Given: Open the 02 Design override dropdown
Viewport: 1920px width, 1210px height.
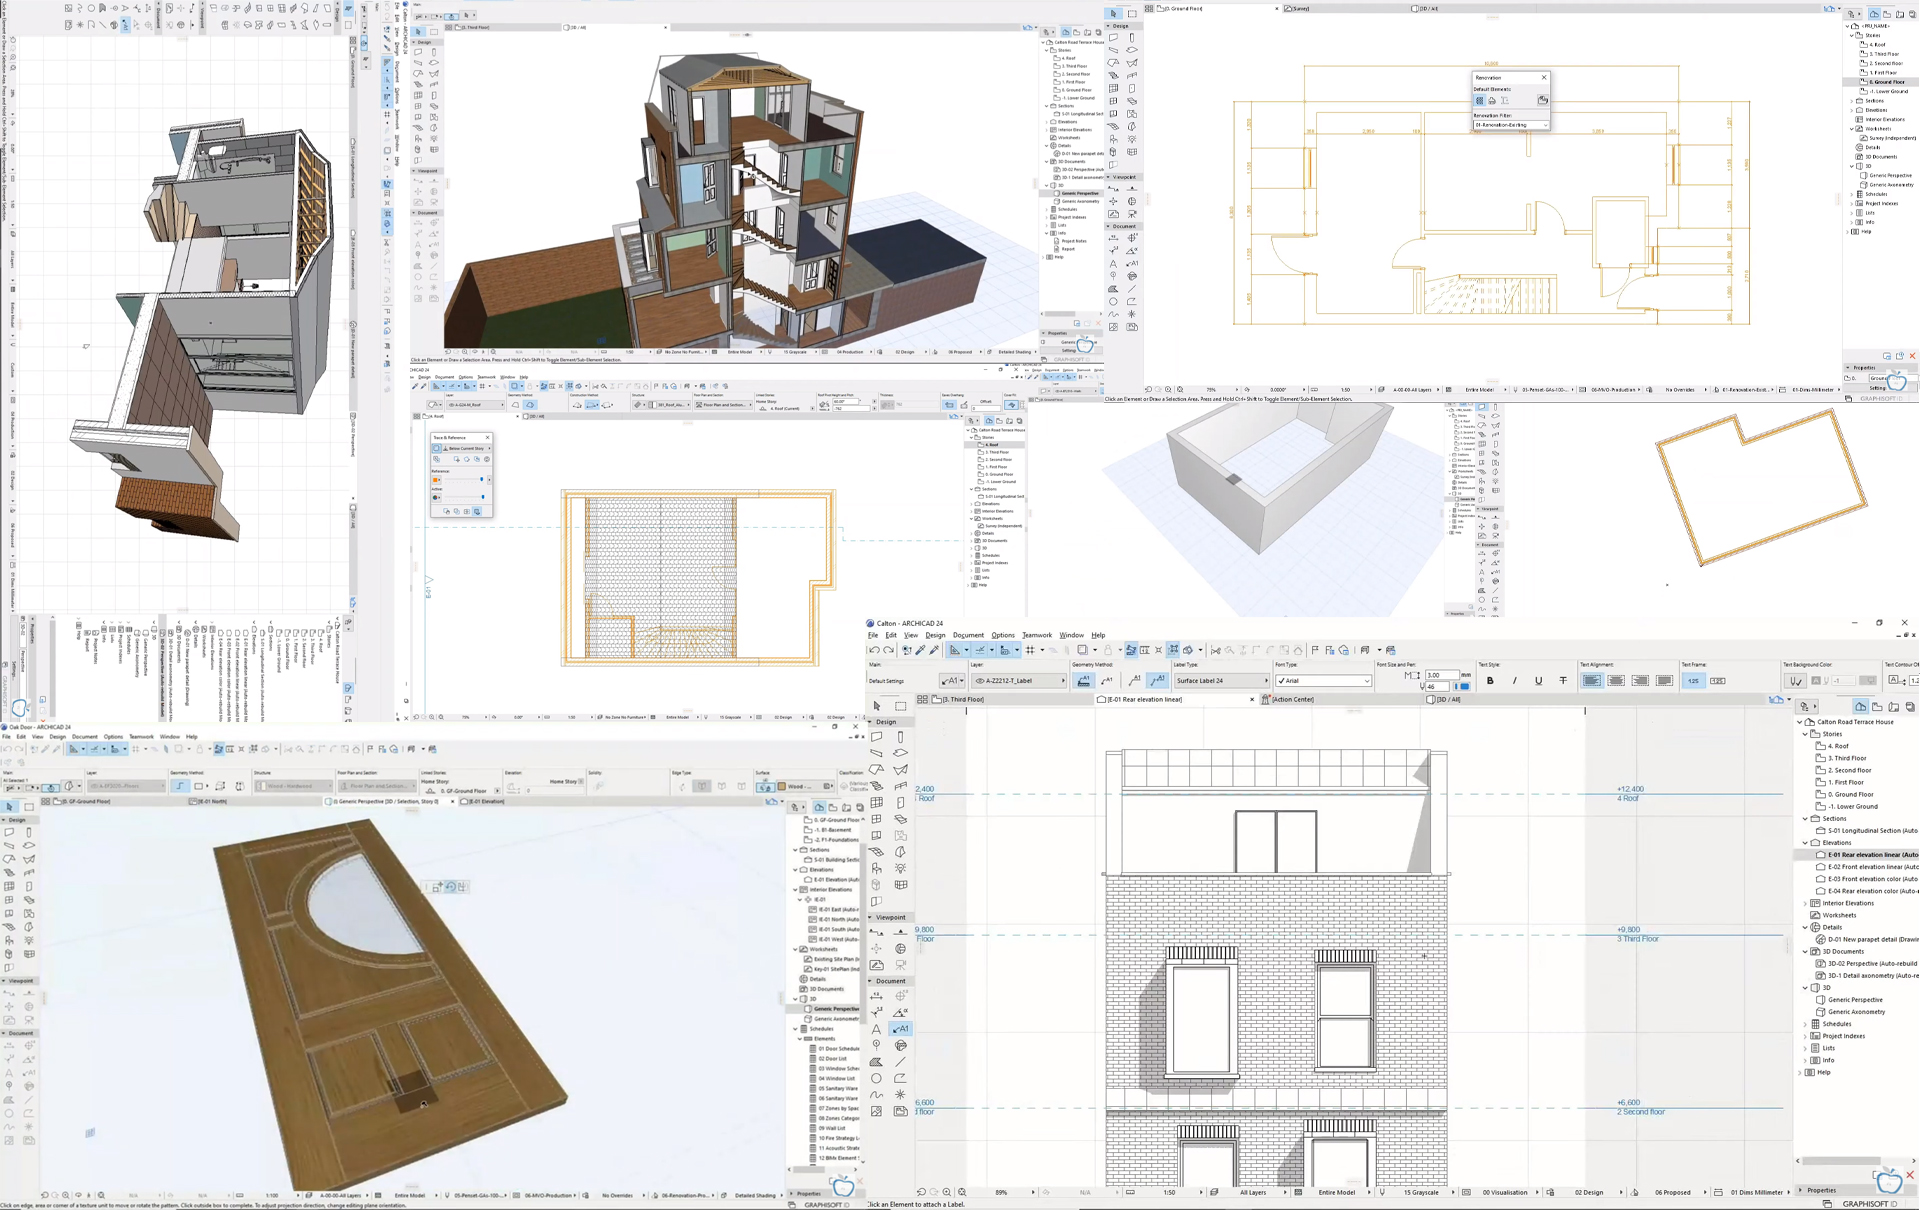Looking at the screenshot, I should pyautogui.click(x=1591, y=1192).
